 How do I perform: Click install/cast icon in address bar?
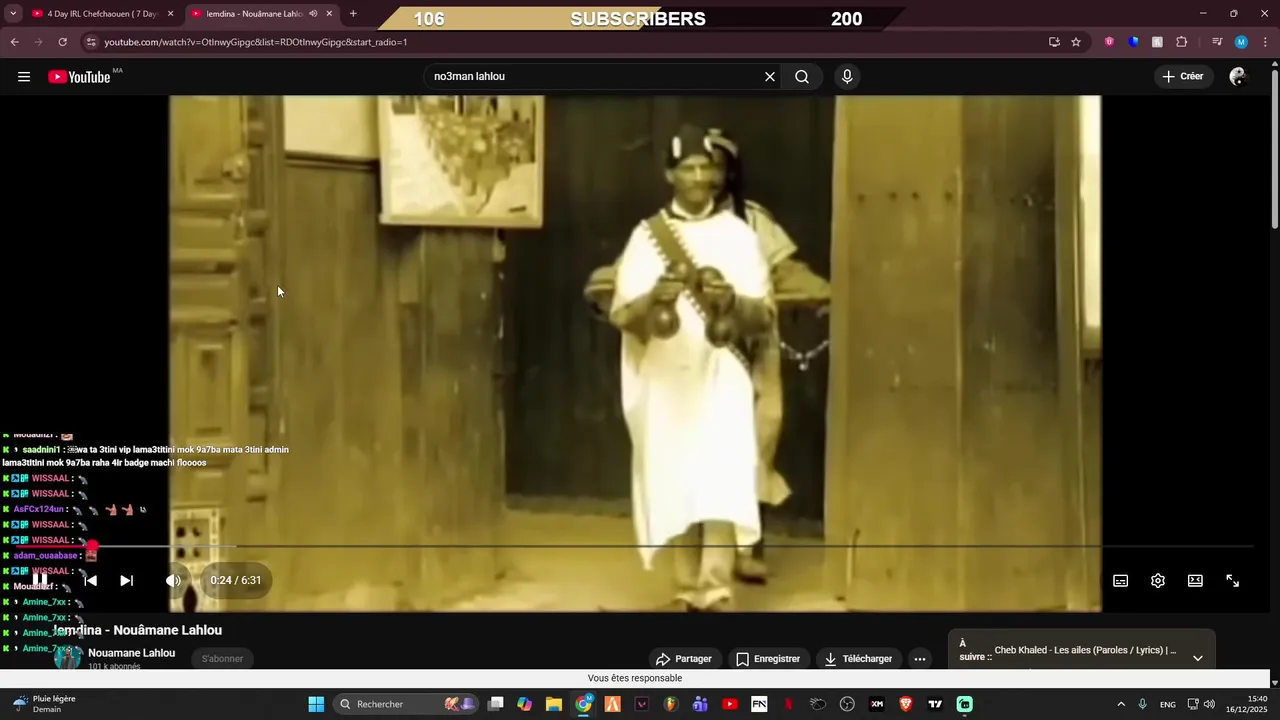(1054, 42)
